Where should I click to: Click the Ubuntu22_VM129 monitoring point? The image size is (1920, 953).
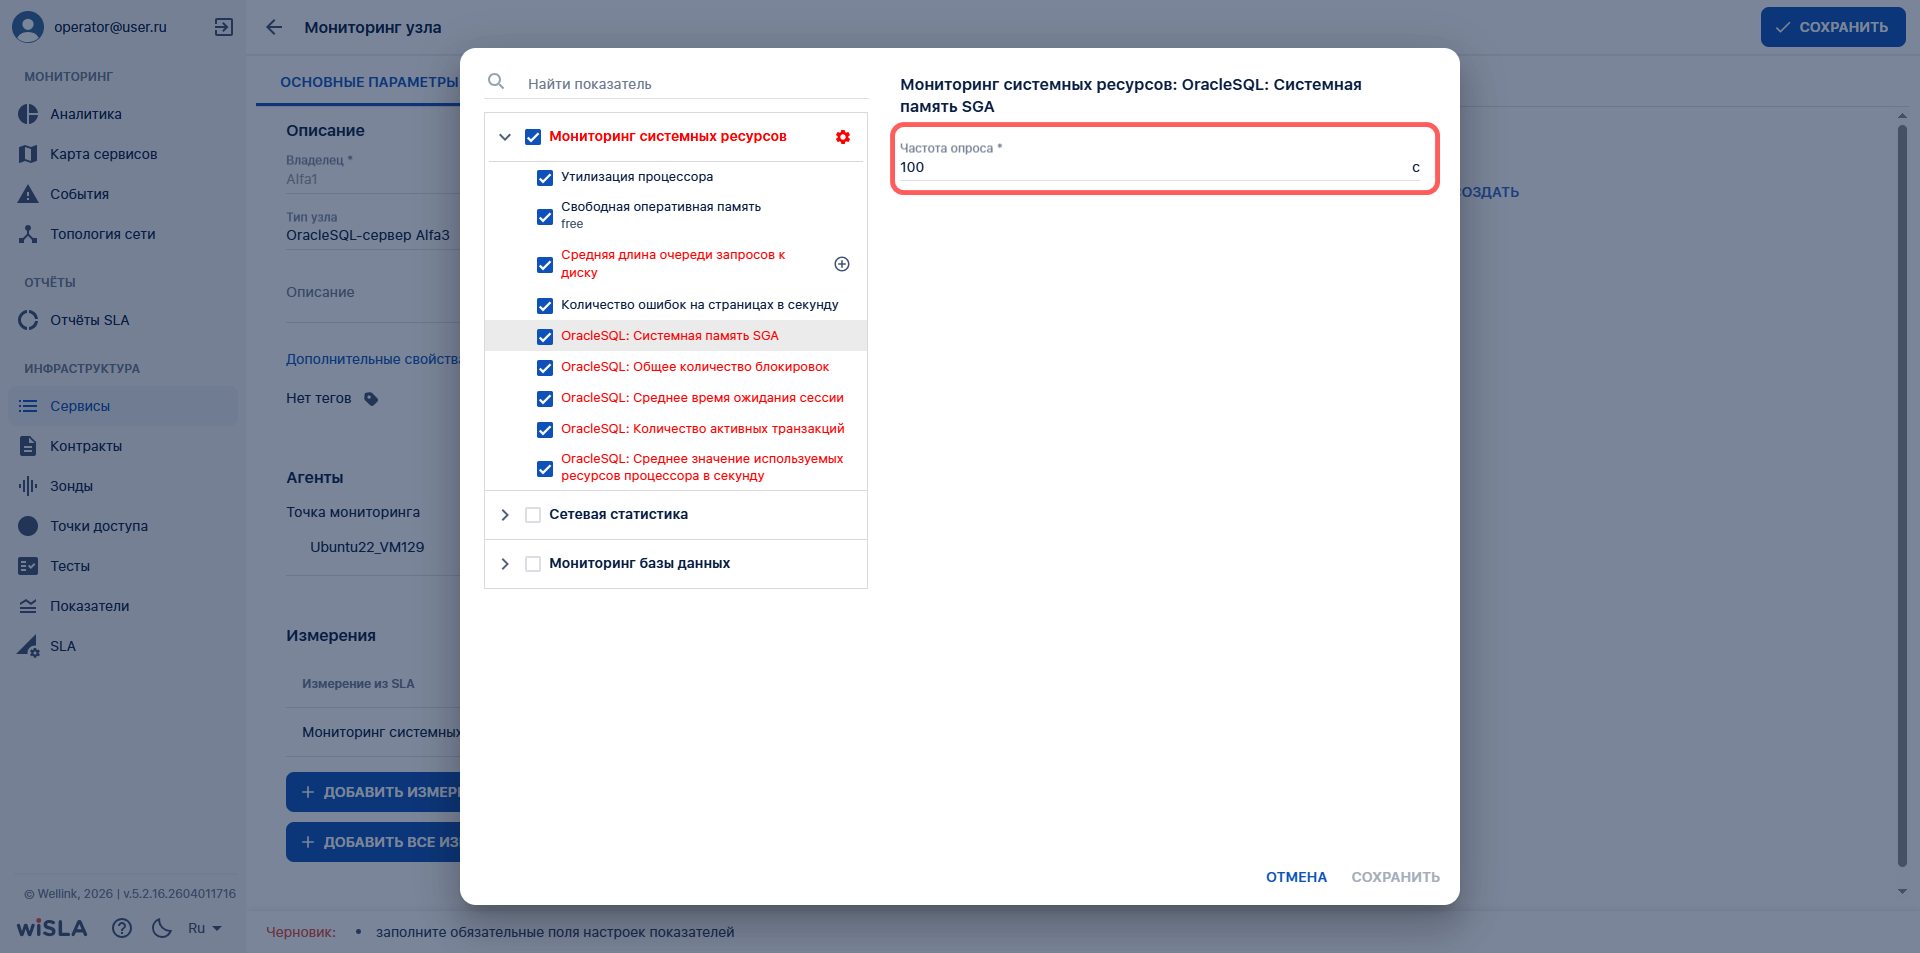point(367,547)
